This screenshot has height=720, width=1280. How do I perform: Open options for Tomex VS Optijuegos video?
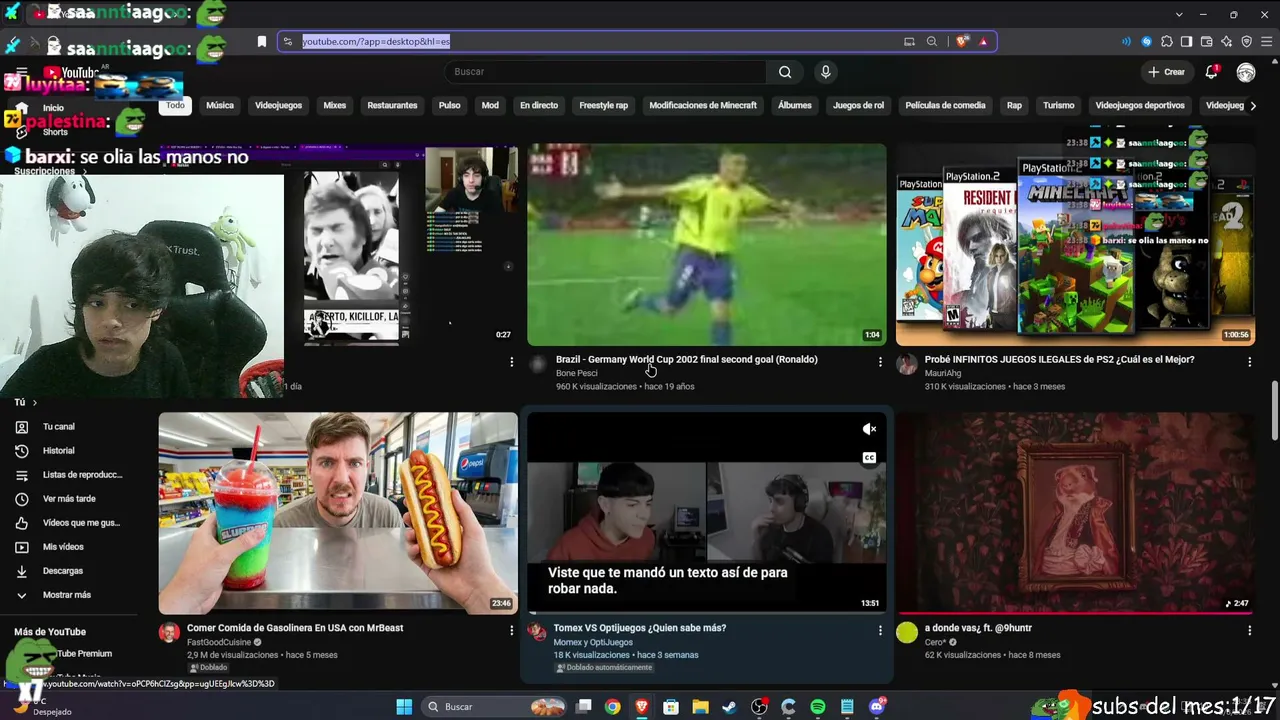[880, 631]
